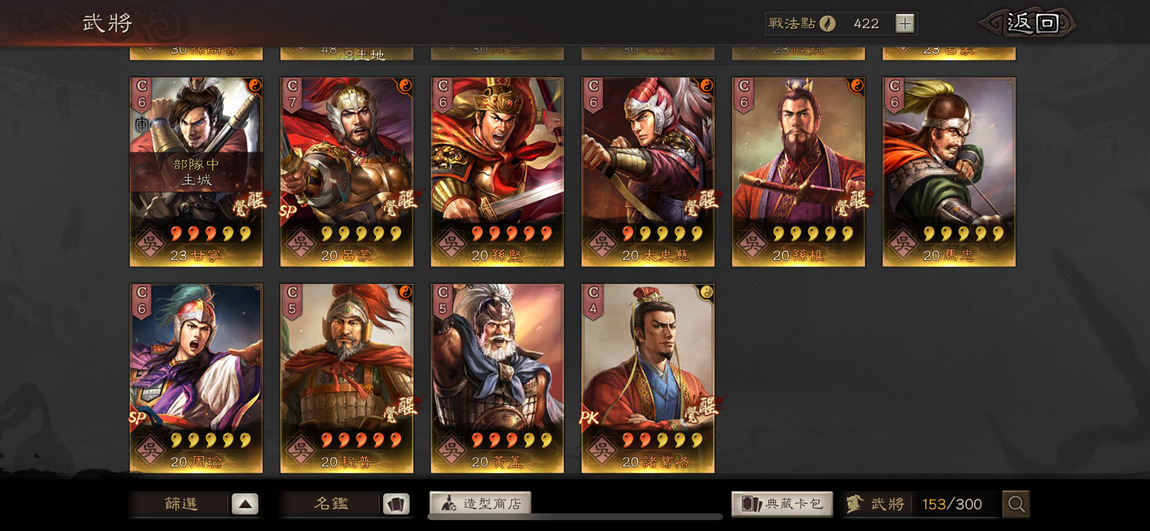Select the 甘寧 general card

tap(197, 172)
